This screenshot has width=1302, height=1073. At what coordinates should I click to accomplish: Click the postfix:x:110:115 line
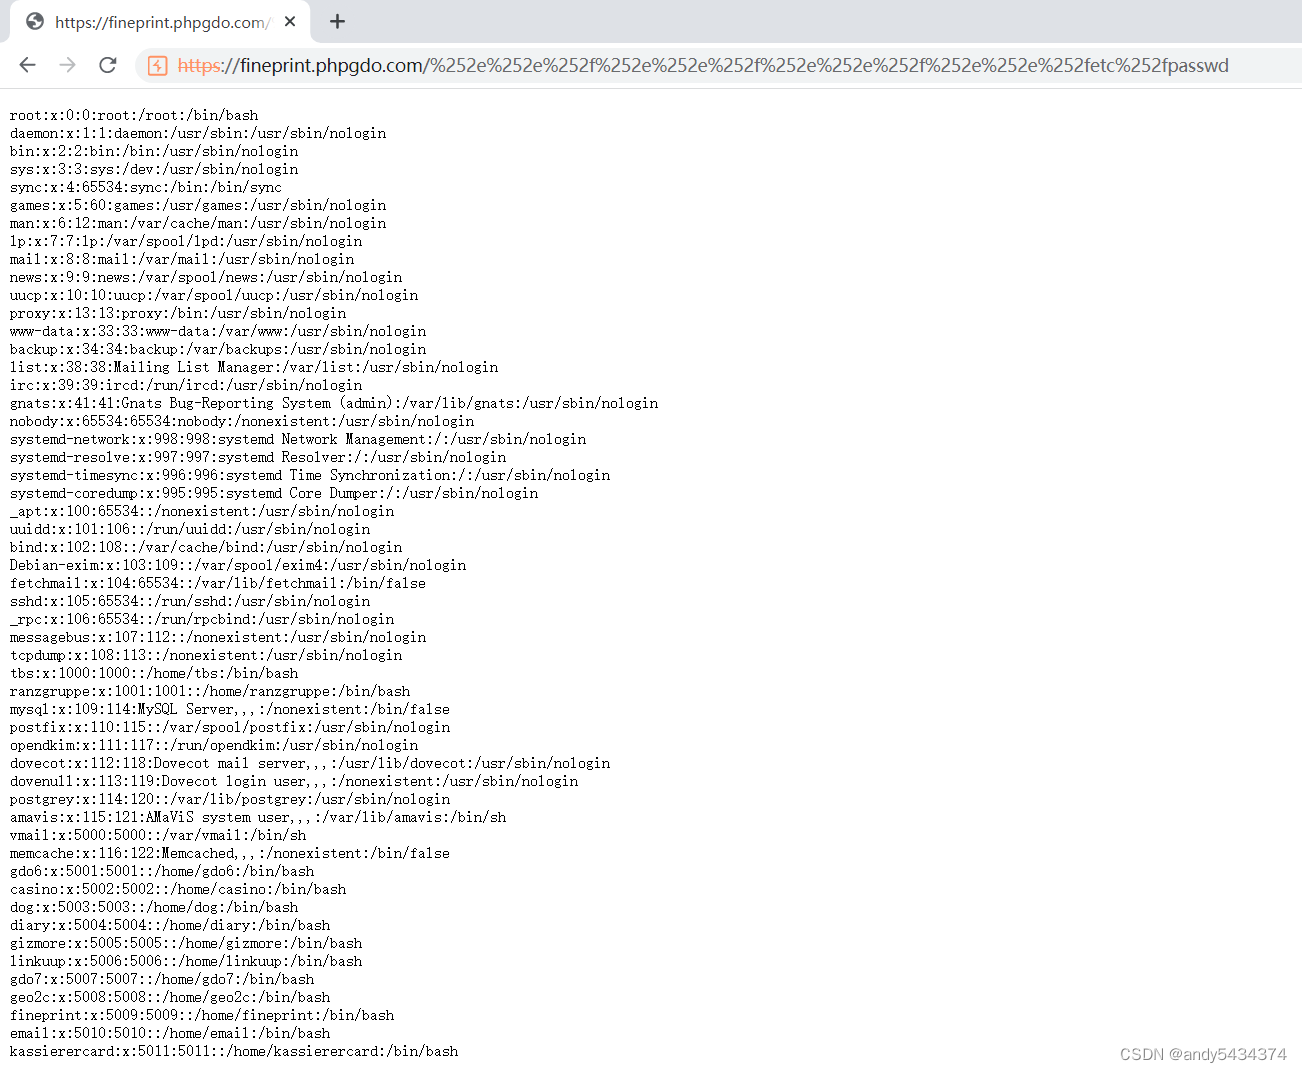[230, 727]
